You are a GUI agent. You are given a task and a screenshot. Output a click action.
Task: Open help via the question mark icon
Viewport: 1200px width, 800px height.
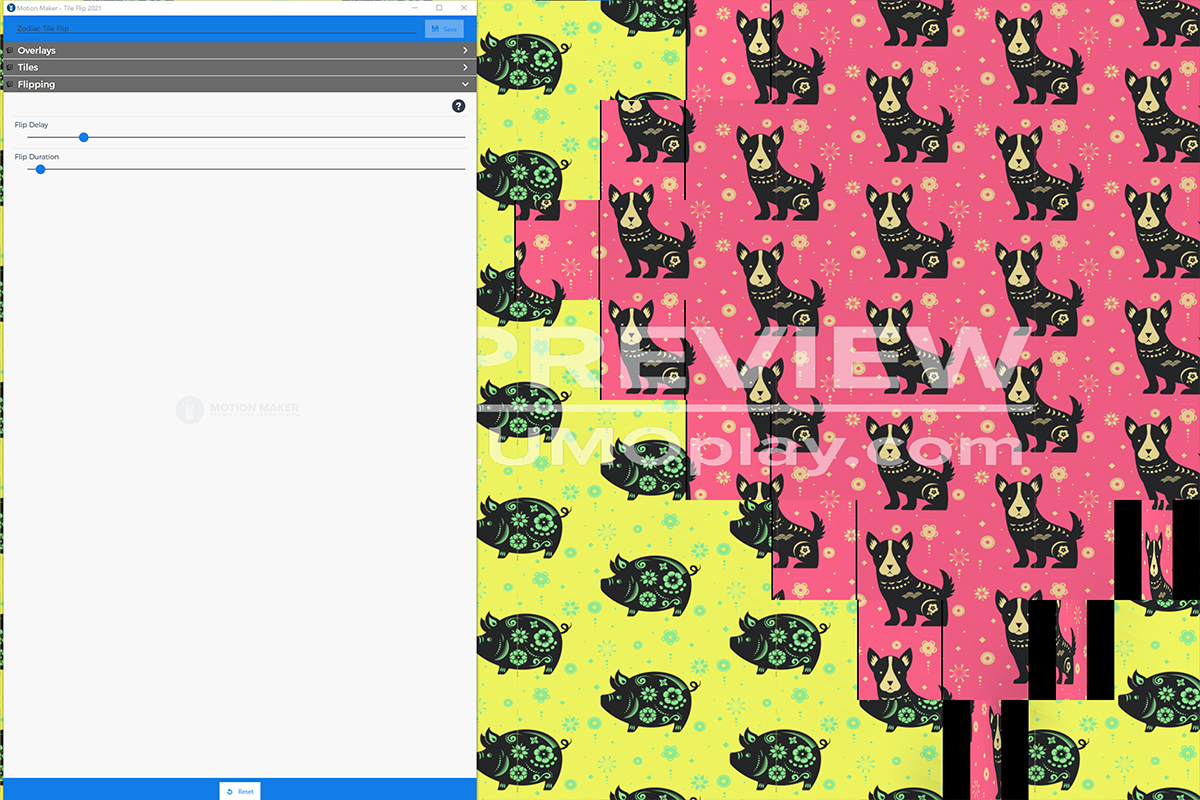[x=458, y=106]
